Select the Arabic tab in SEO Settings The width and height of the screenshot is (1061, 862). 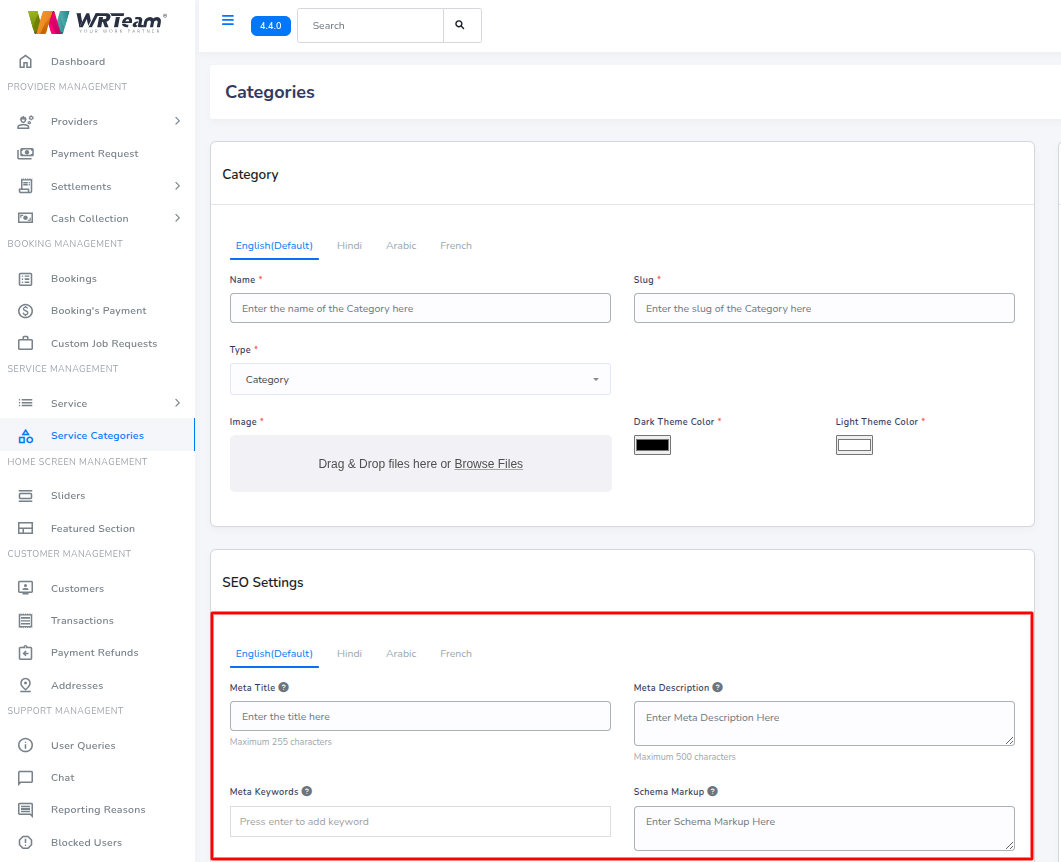[401, 653]
